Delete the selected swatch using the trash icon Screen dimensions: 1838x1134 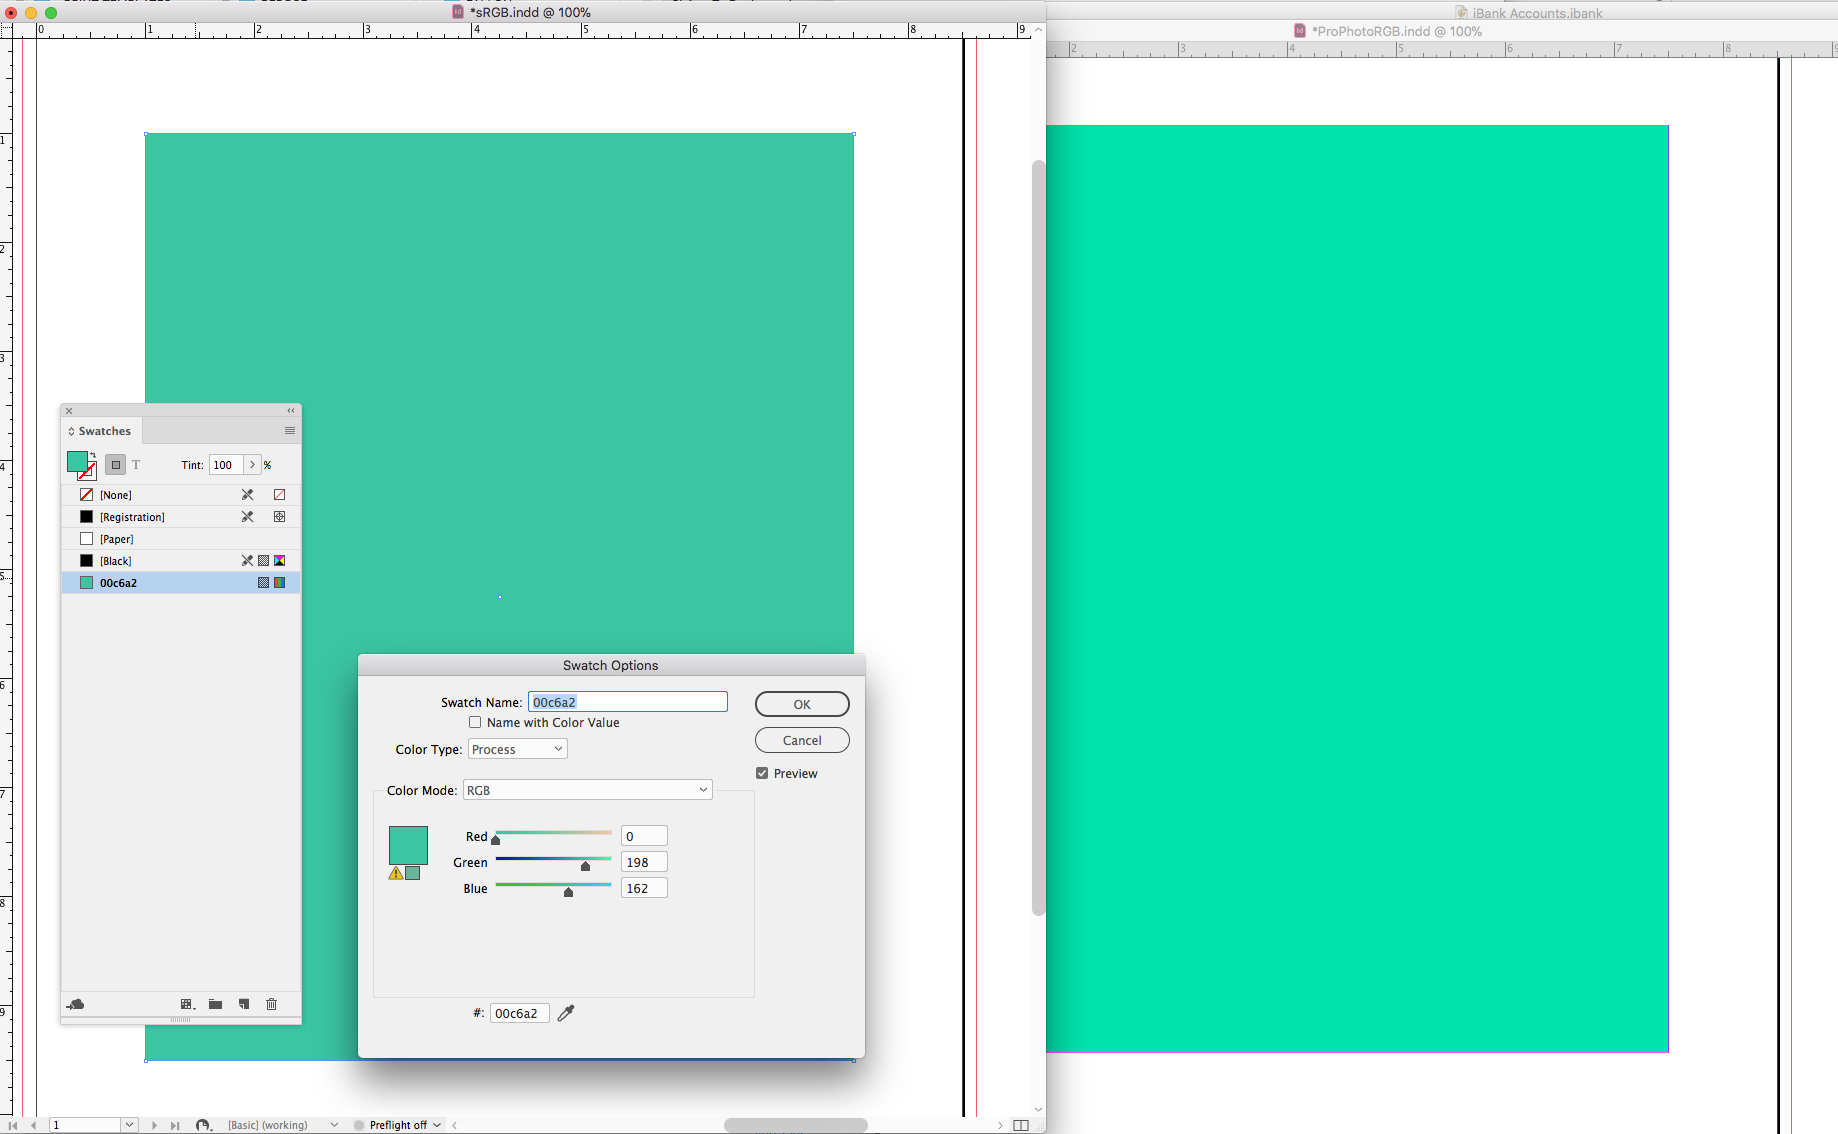tap(272, 1004)
